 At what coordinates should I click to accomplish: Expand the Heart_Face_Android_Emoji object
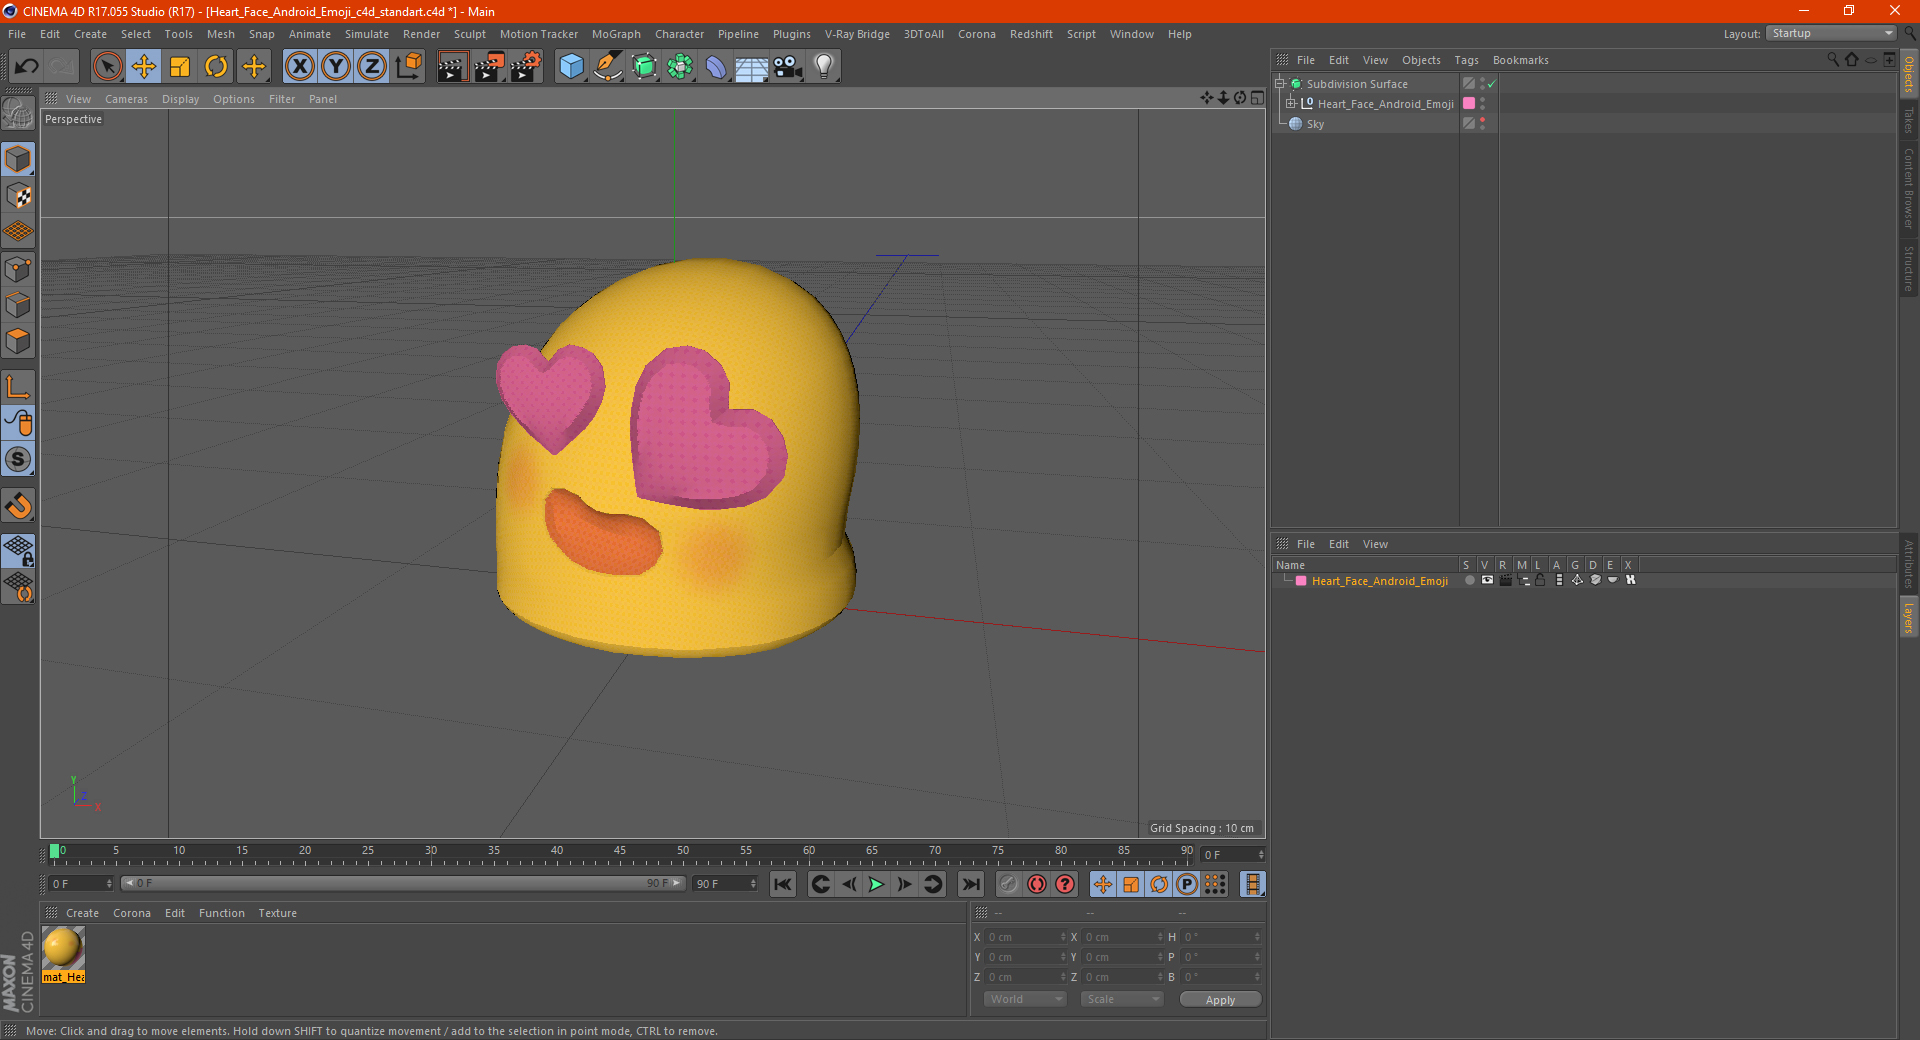(x=1290, y=103)
